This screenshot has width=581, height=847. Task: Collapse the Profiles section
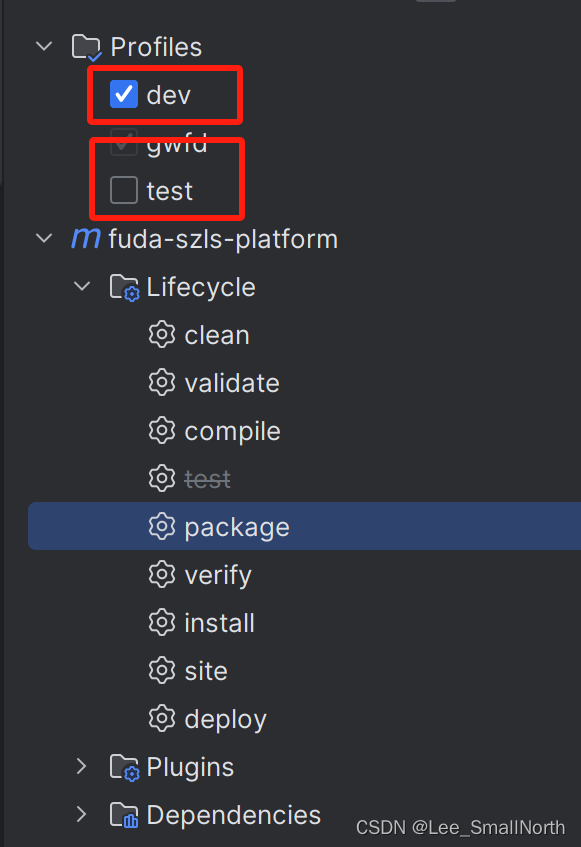click(42, 46)
